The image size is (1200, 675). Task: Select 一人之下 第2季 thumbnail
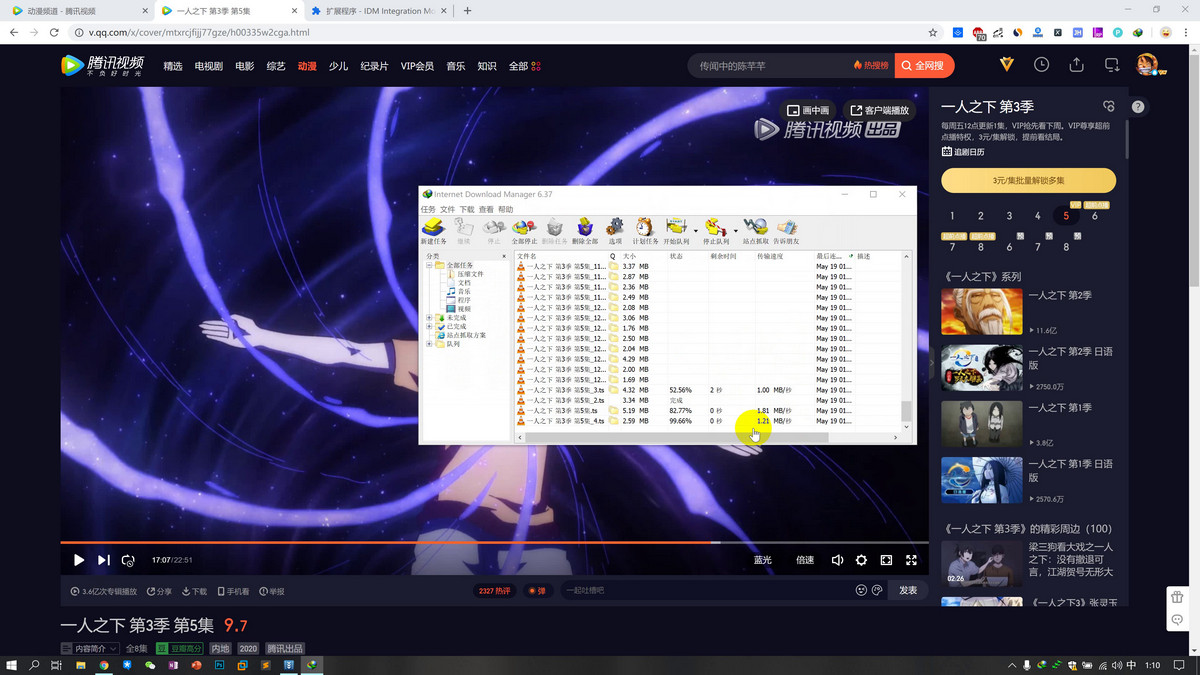click(x=981, y=312)
